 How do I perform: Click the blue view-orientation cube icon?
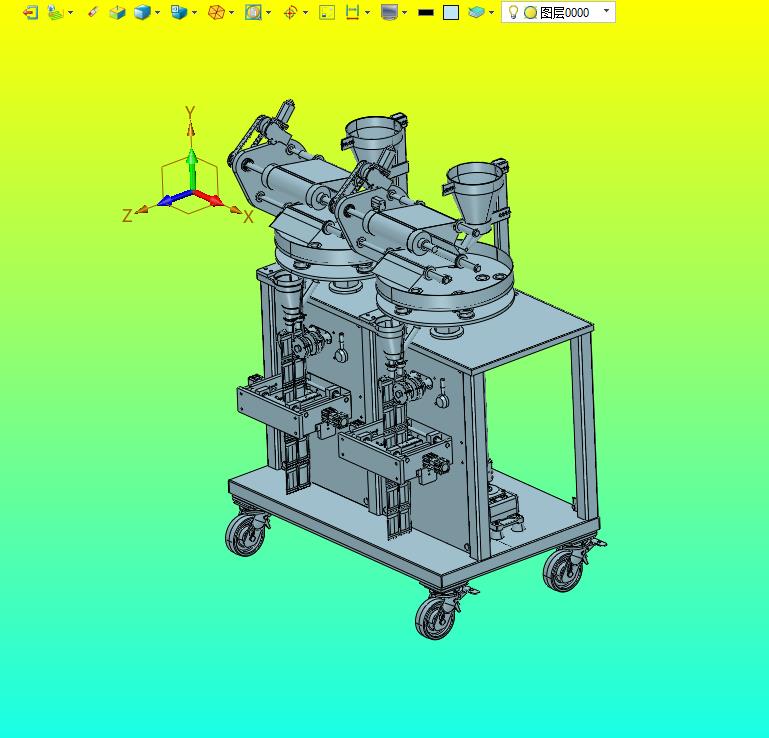pyautogui.click(x=179, y=12)
